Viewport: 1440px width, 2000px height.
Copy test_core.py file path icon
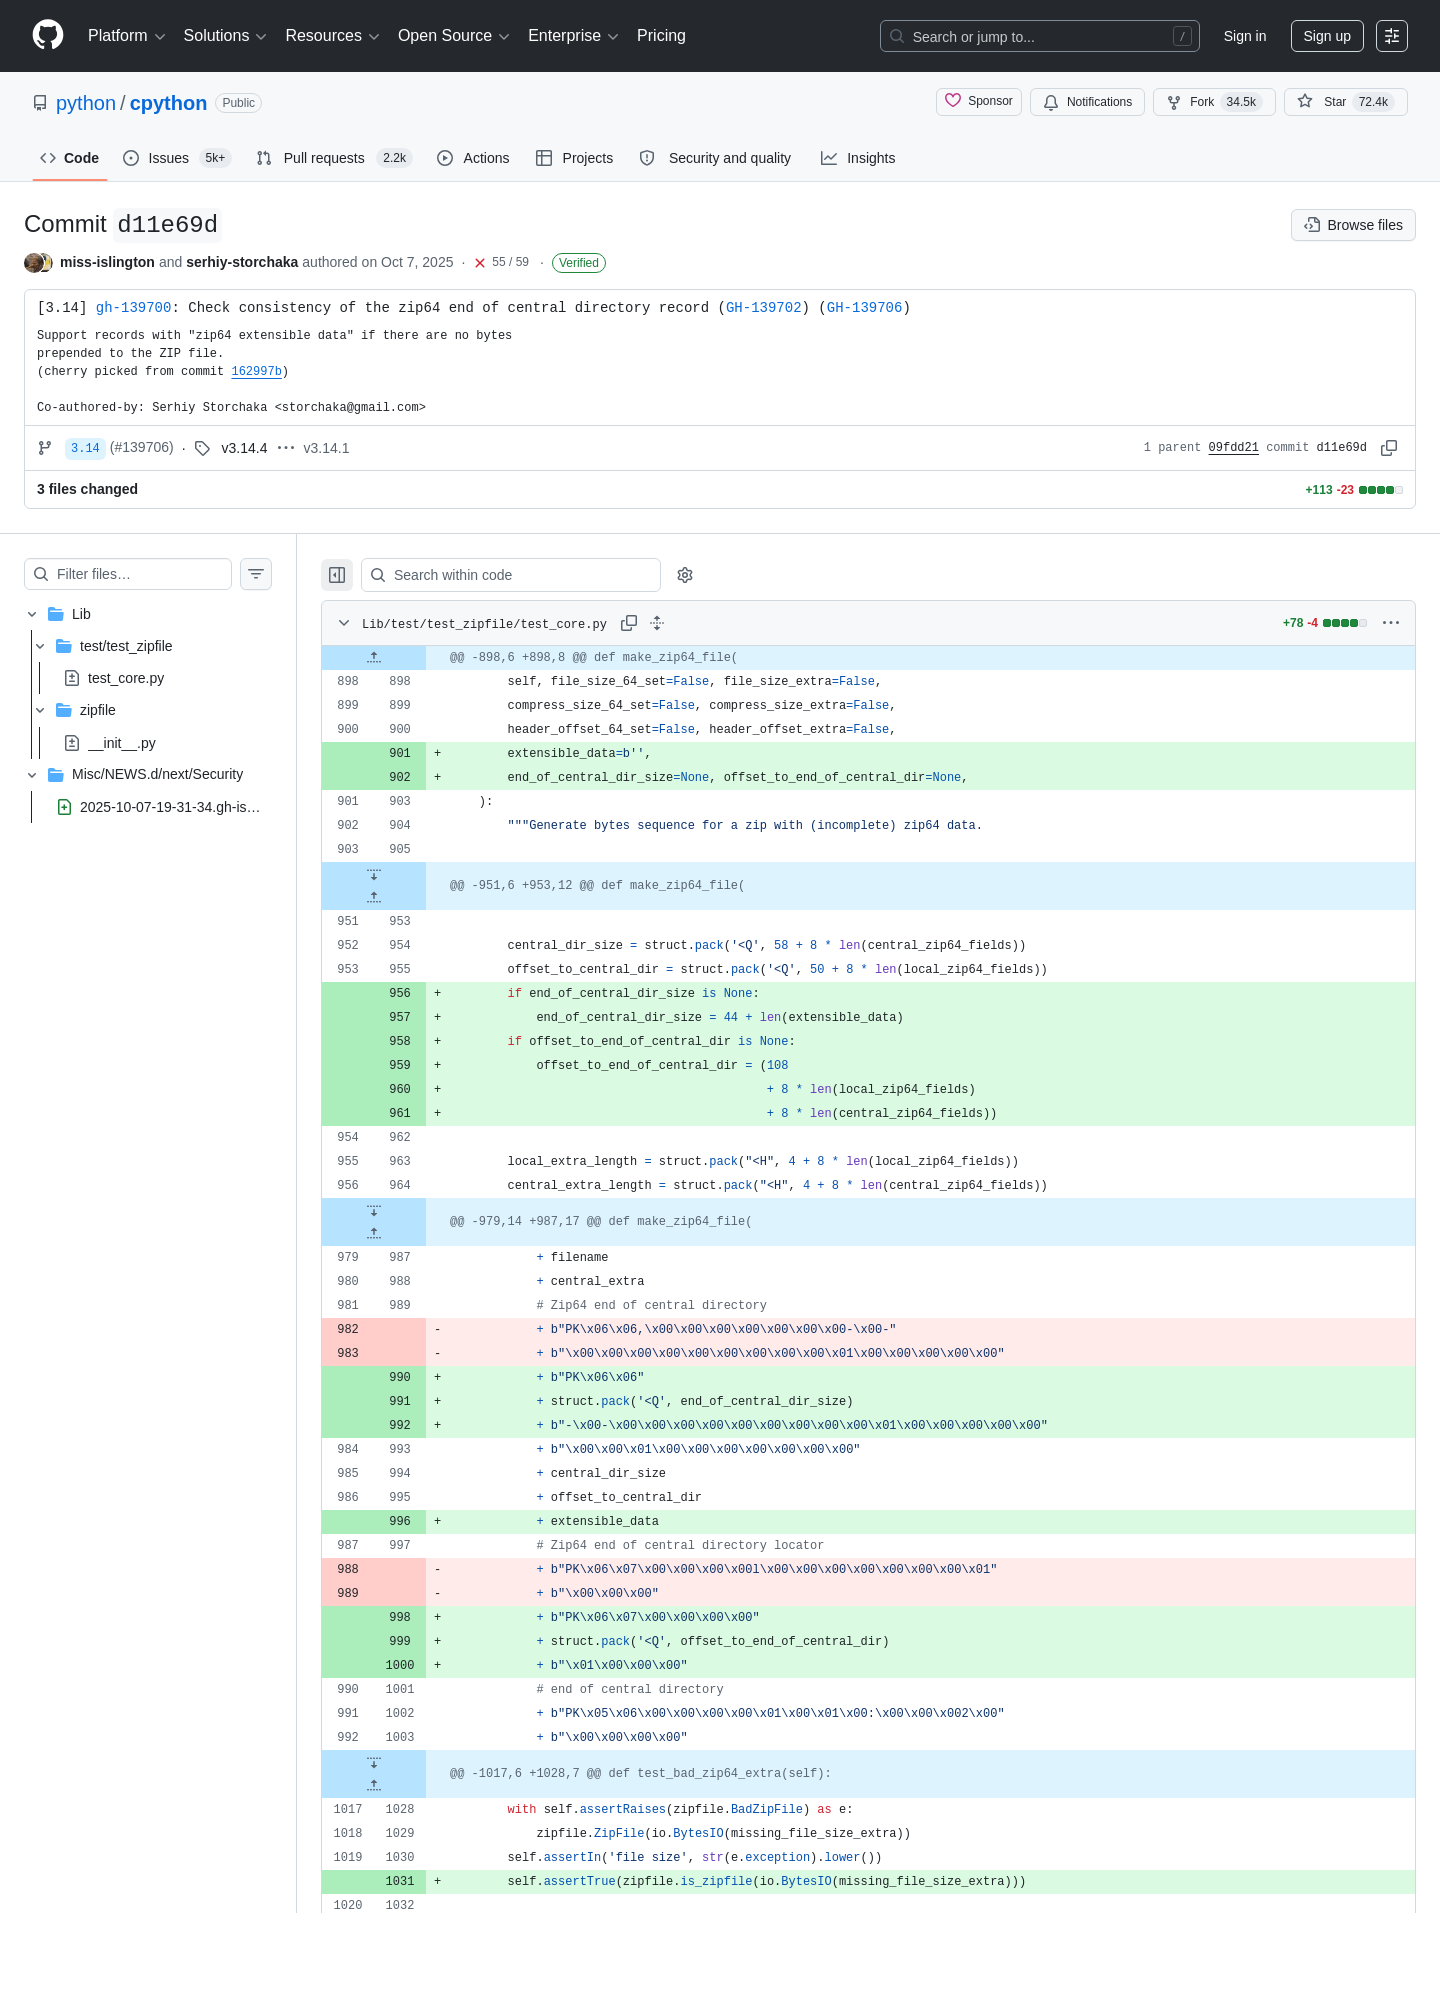(x=629, y=623)
